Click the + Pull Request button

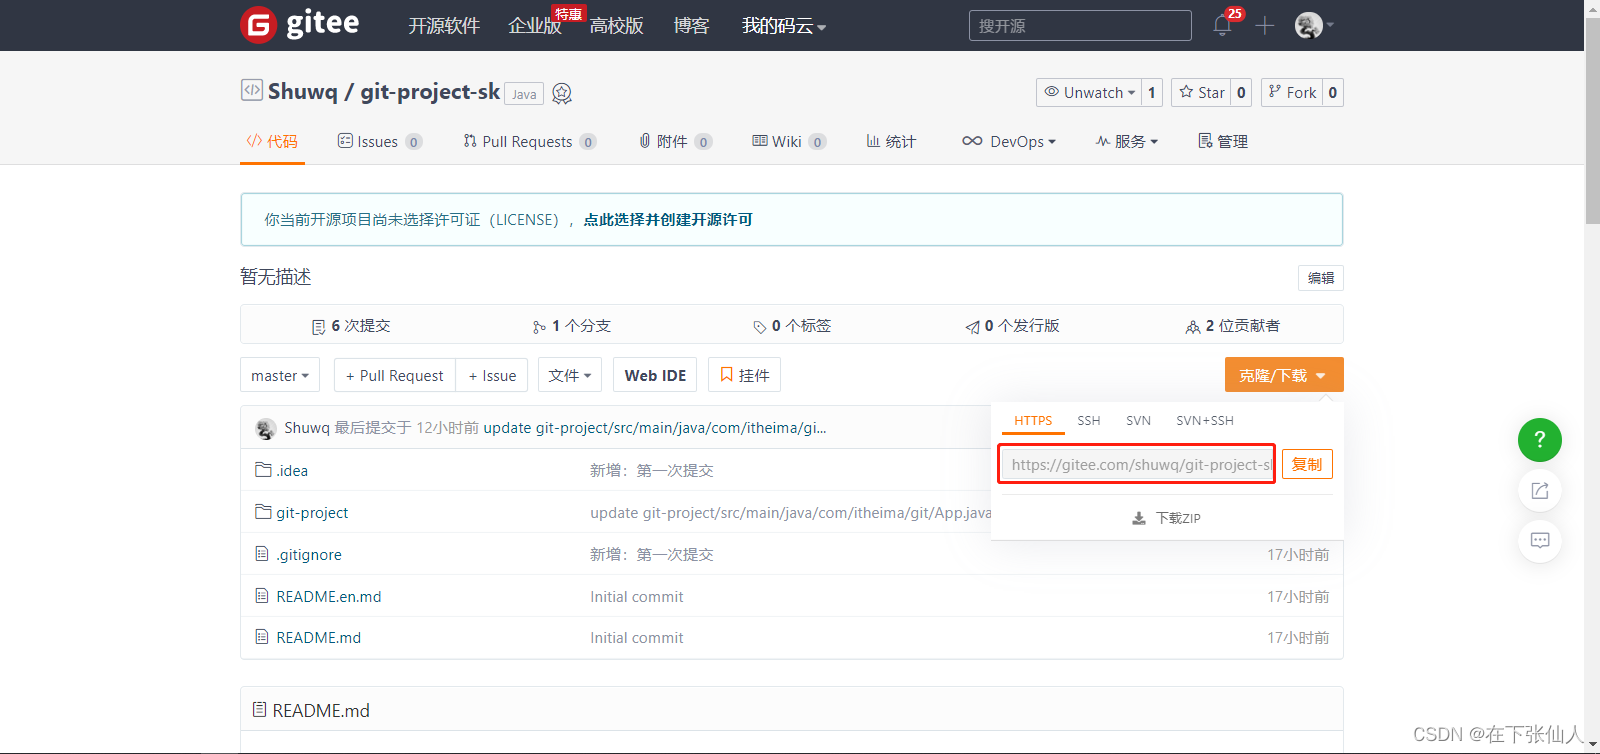coord(394,375)
